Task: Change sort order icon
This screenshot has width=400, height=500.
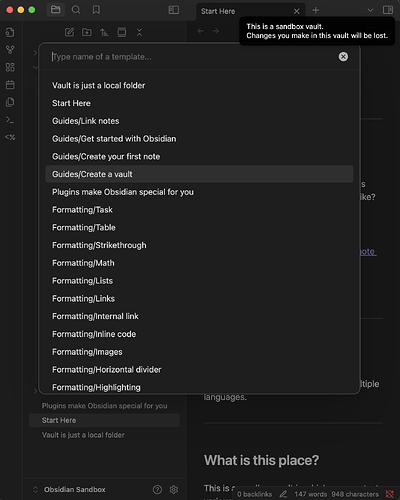Action: click(x=104, y=32)
